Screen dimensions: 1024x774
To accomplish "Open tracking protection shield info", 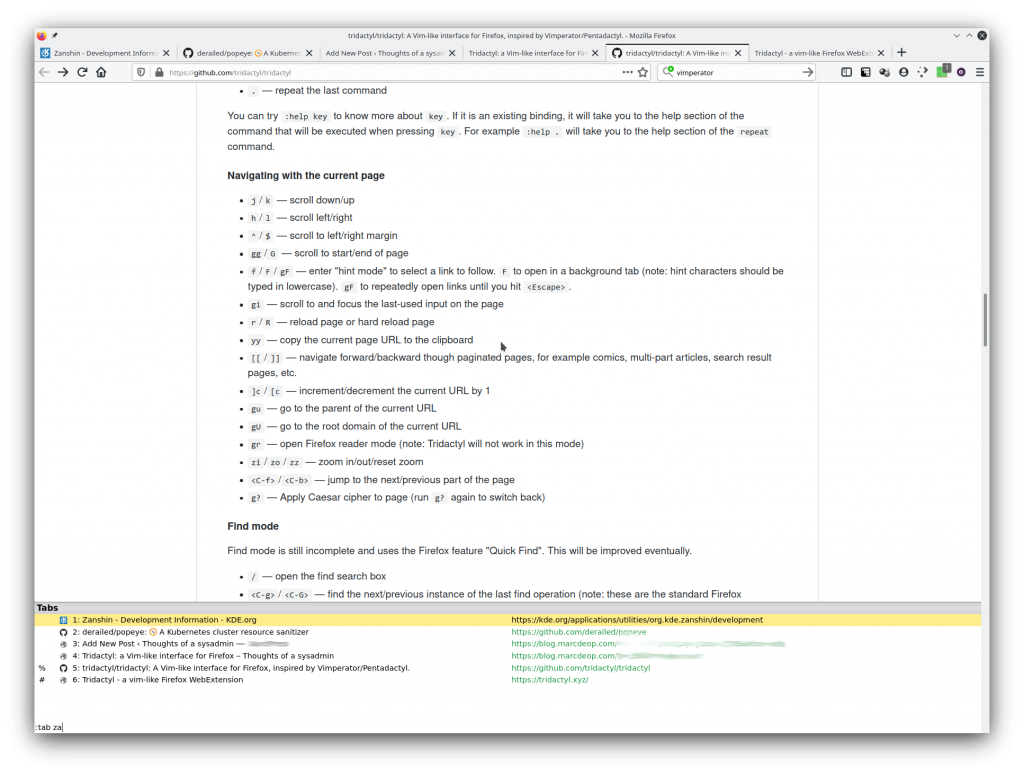I will 141,73.
